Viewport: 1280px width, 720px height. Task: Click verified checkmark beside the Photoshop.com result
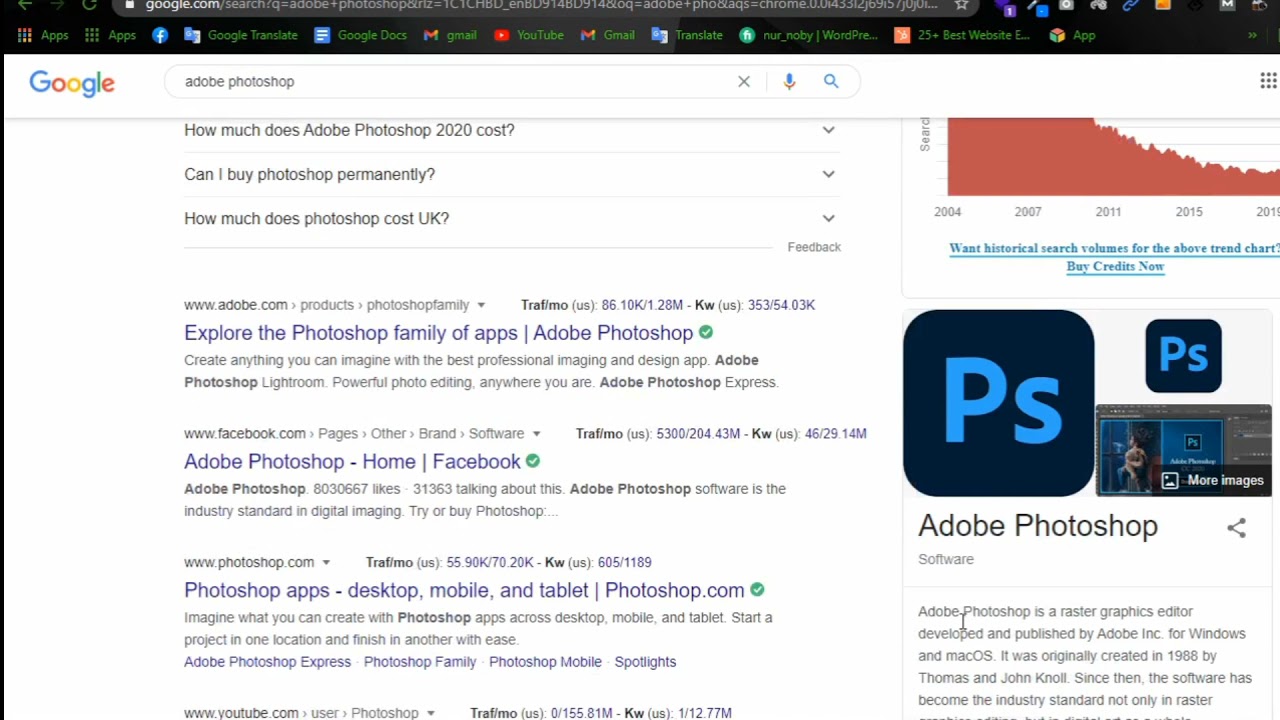pos(757,590)
